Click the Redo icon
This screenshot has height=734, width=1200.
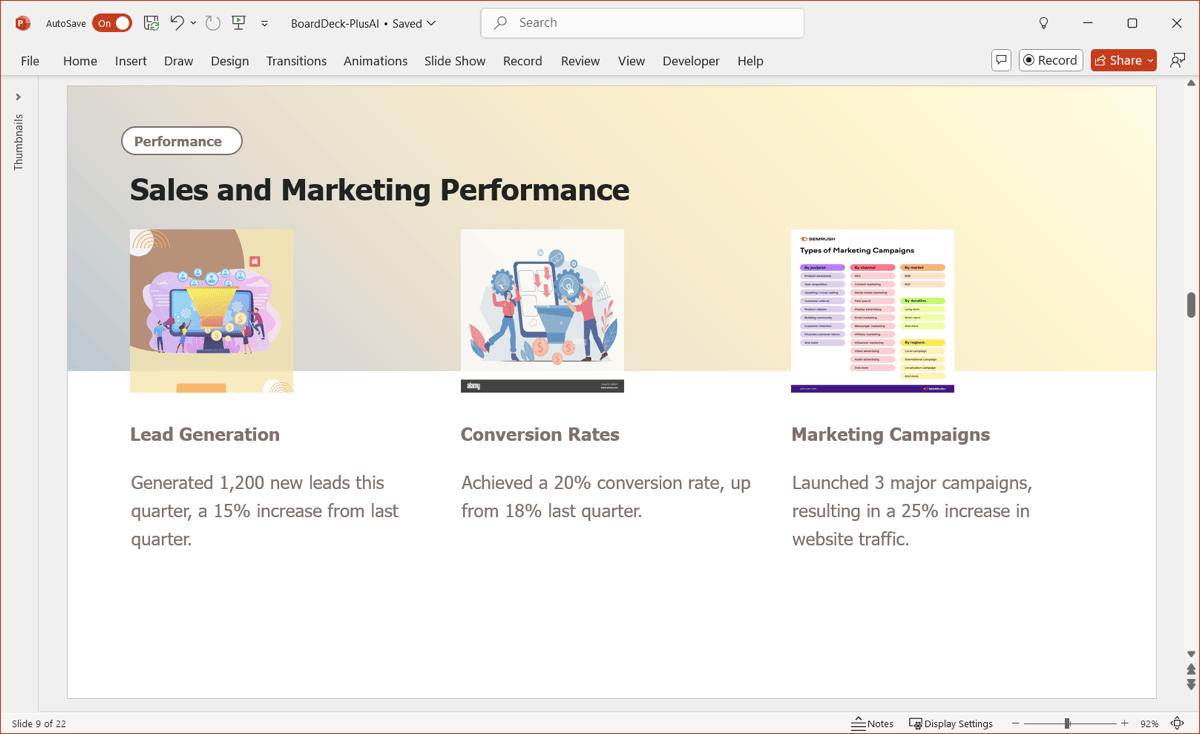pyautogui.click(x=213, y=23)
